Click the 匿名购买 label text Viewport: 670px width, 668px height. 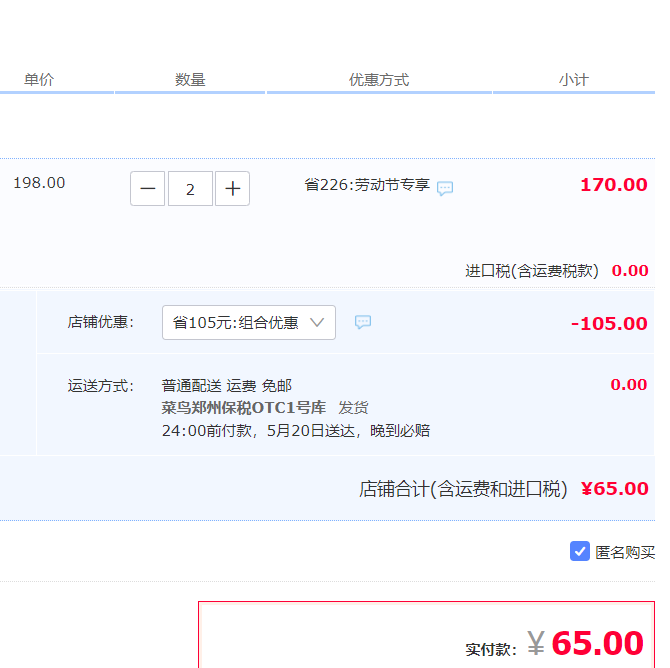point(625,552)
